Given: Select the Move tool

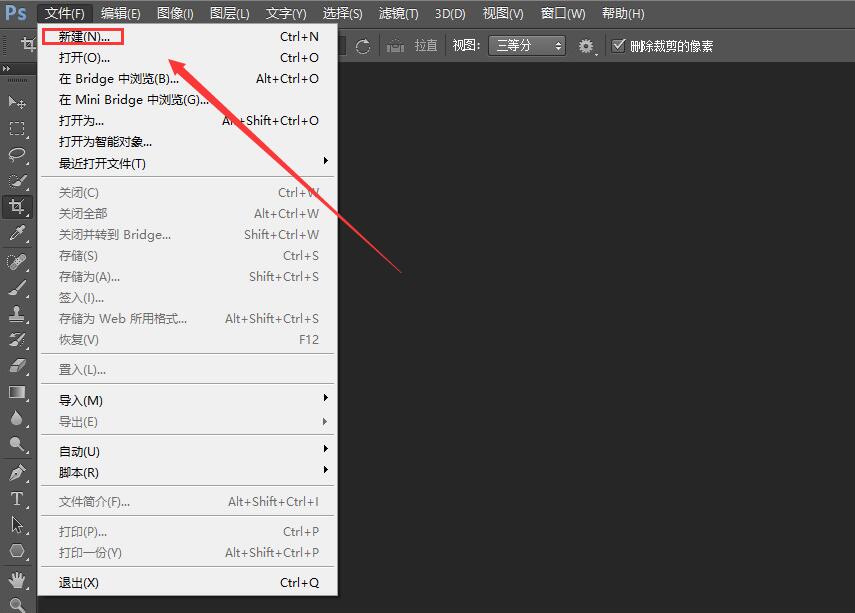Looking at the screenshot, I should click(x=17, y=102).
